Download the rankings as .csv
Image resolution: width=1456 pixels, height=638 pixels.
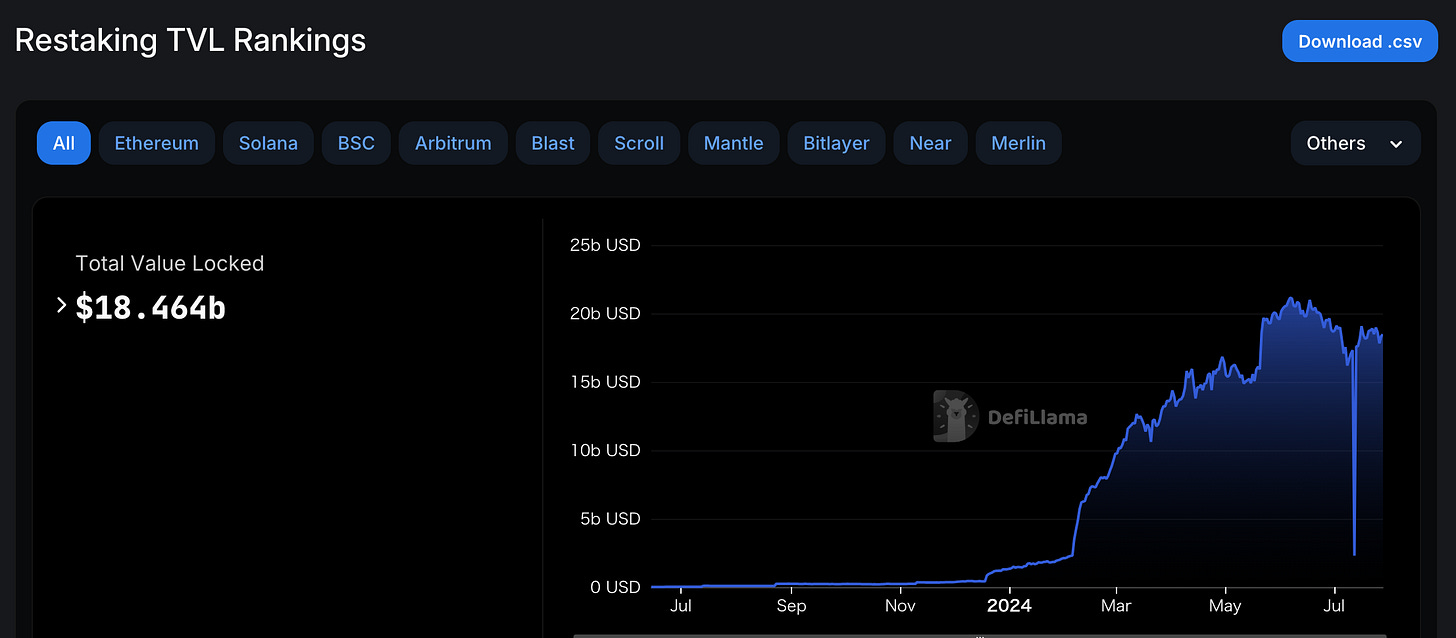[1360, 42]
